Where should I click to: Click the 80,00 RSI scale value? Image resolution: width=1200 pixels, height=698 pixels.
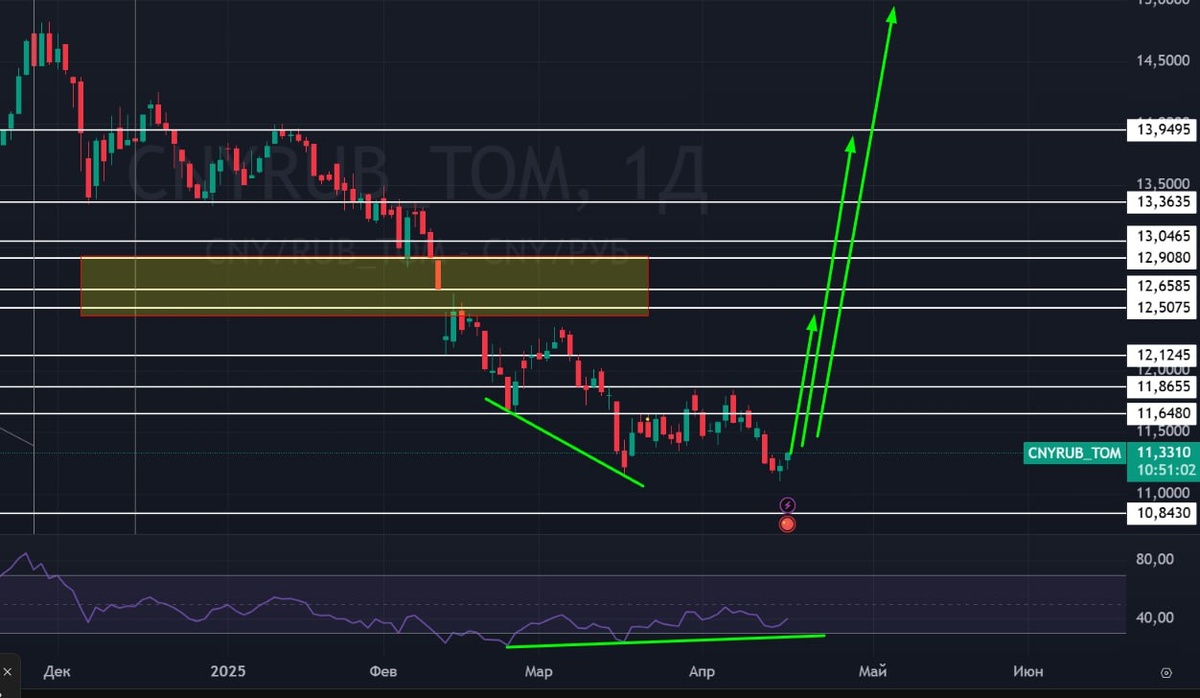click(1155, 559)
